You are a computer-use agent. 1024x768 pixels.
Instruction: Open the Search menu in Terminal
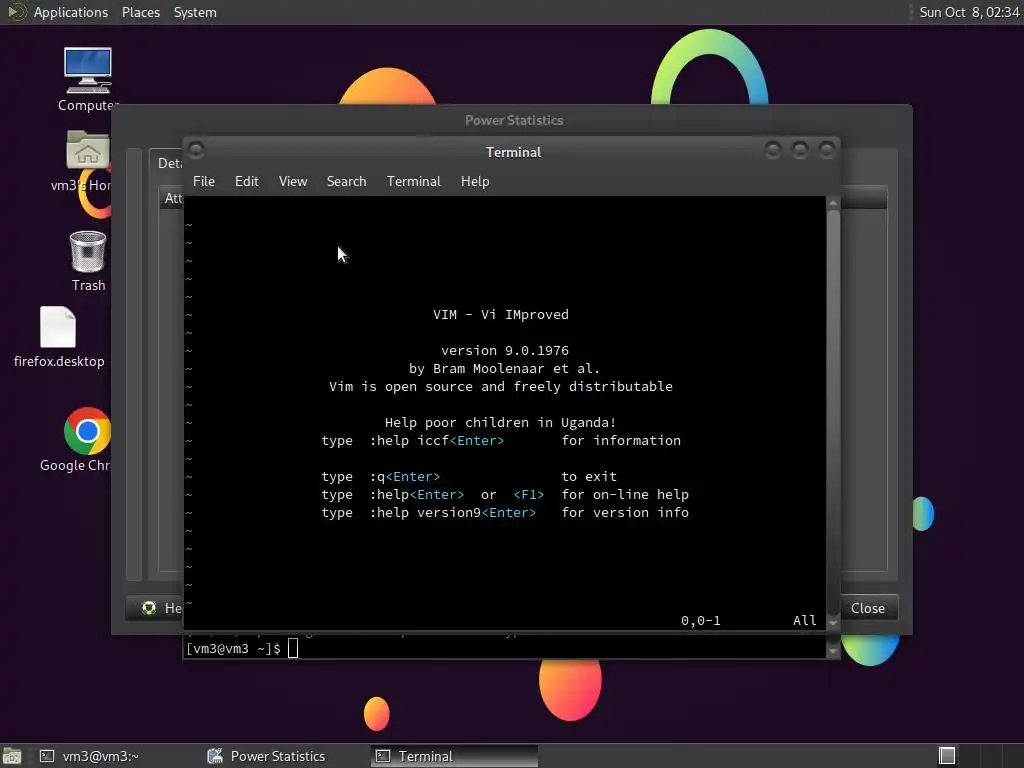(x=346, y=182)
